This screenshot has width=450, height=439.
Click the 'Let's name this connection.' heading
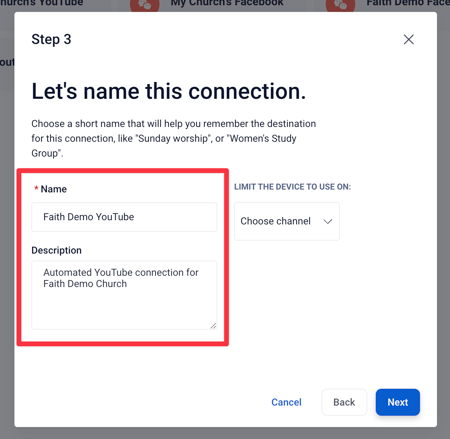(169, 91)
